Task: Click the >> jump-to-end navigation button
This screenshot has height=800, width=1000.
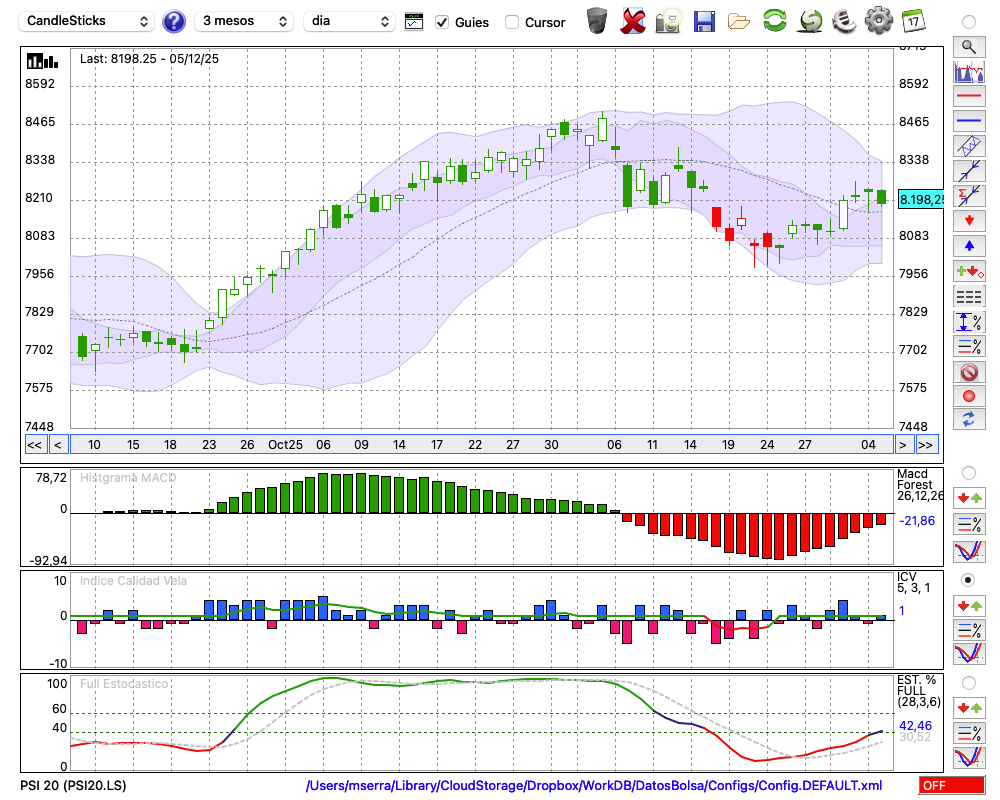Action: (927, 445)
